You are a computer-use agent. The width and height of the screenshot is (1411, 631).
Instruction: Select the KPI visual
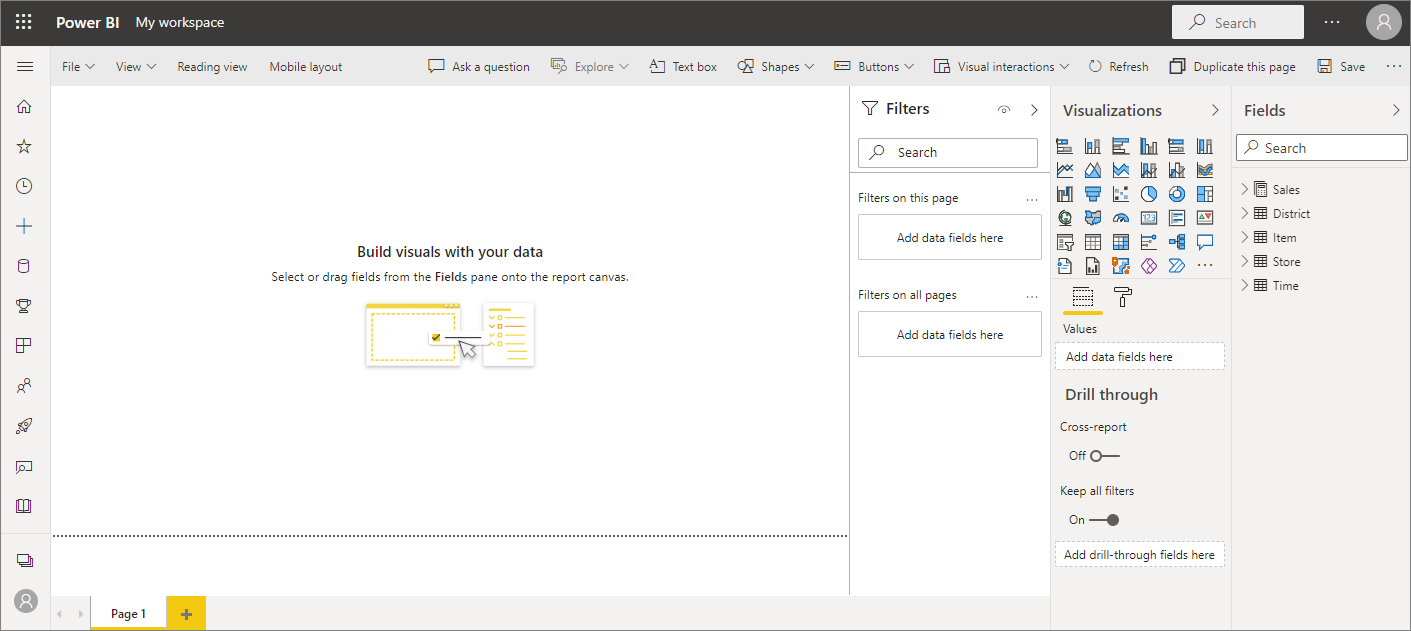click(1205, 217)
